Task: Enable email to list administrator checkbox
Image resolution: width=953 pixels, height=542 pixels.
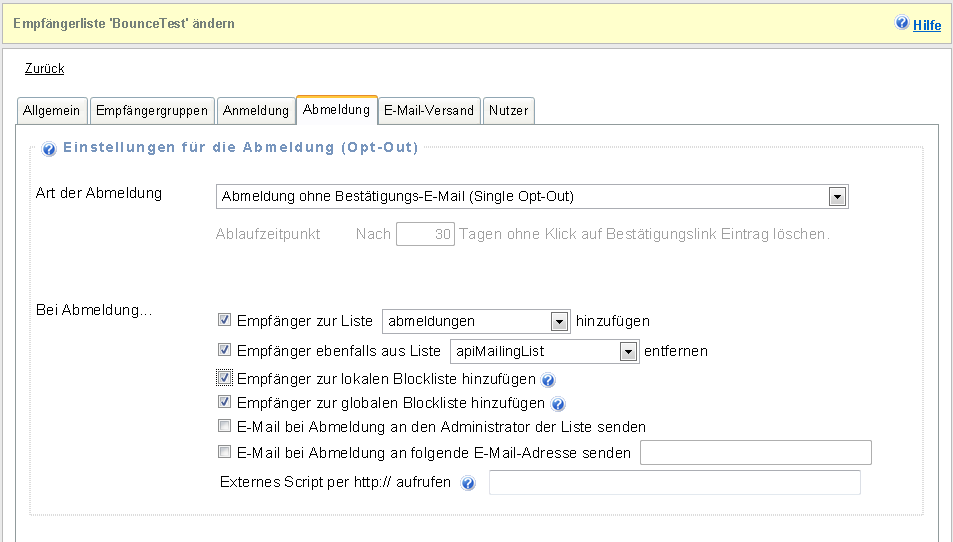Action: (x=224, y=426)
